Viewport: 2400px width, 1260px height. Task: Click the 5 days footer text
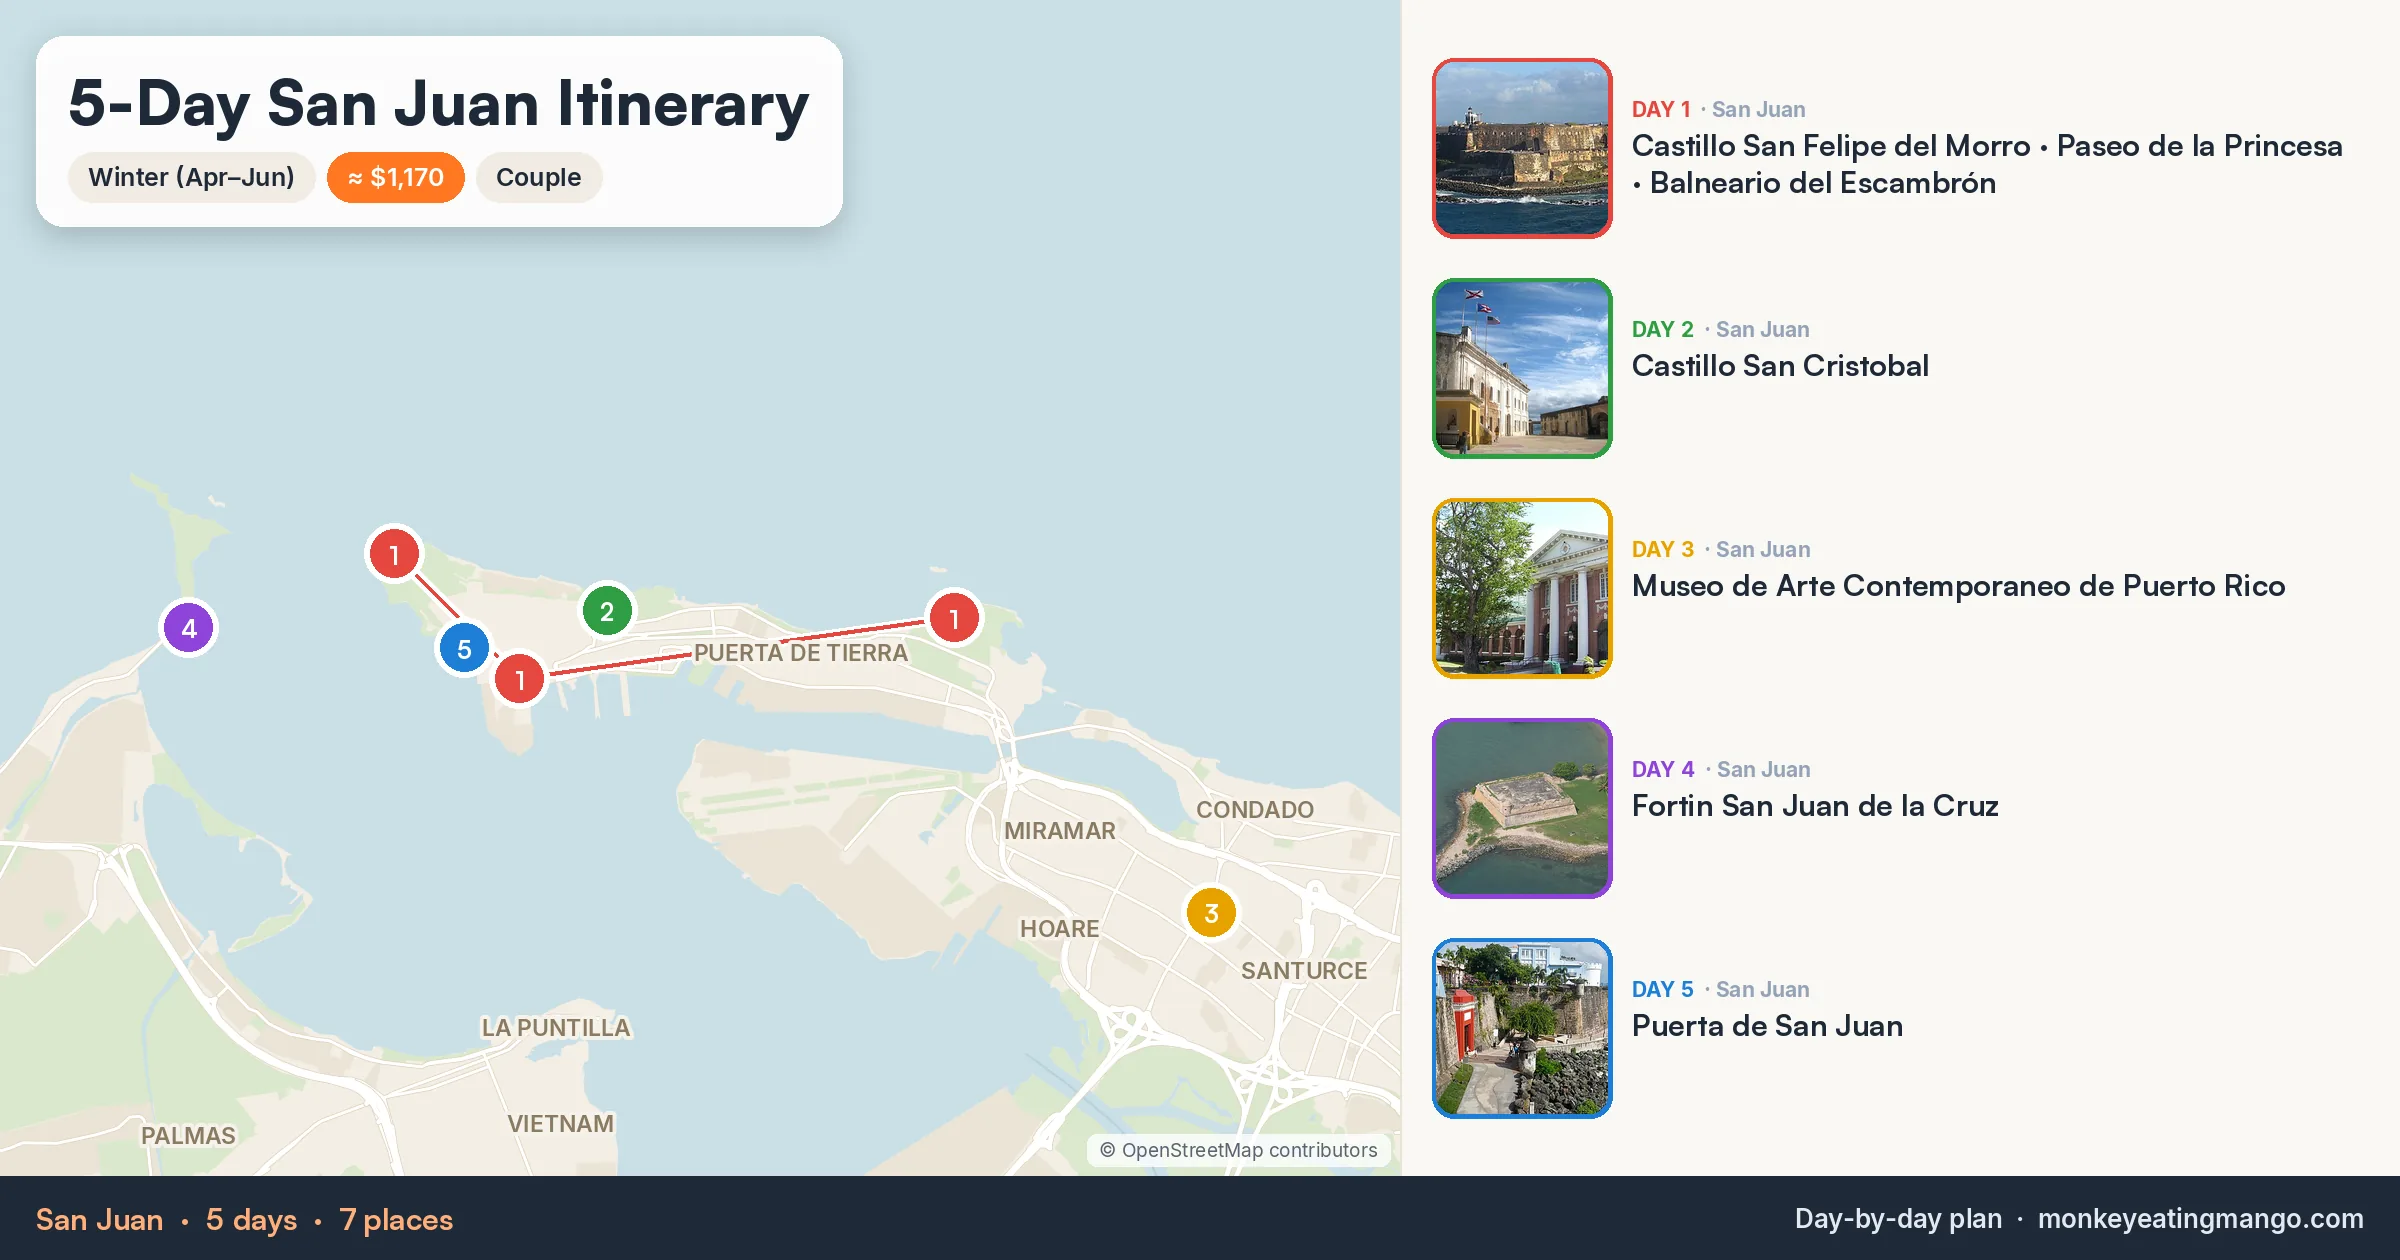251,1220
